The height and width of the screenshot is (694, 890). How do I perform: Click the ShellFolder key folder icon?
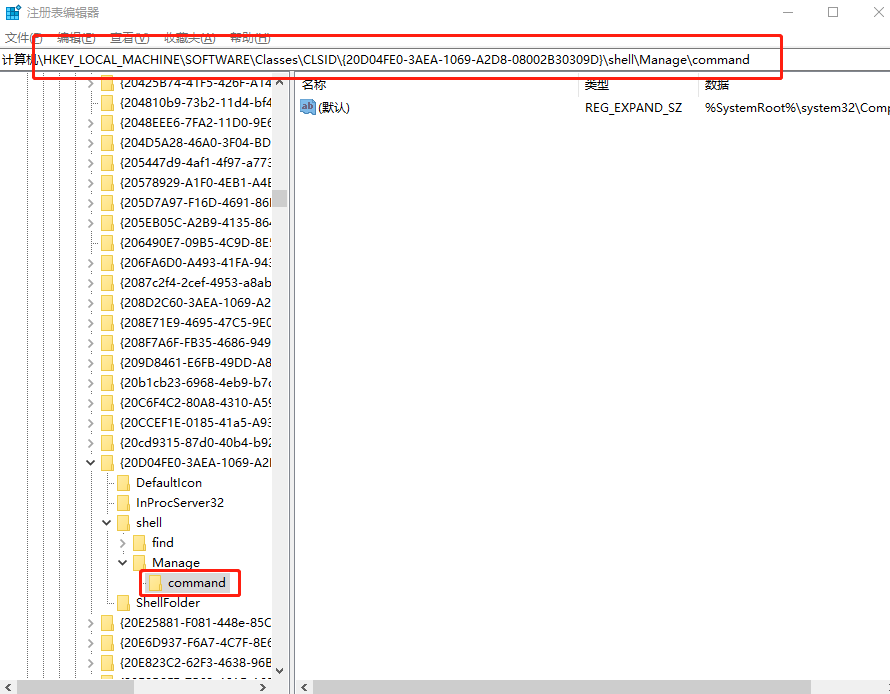(x=123, y=603)
